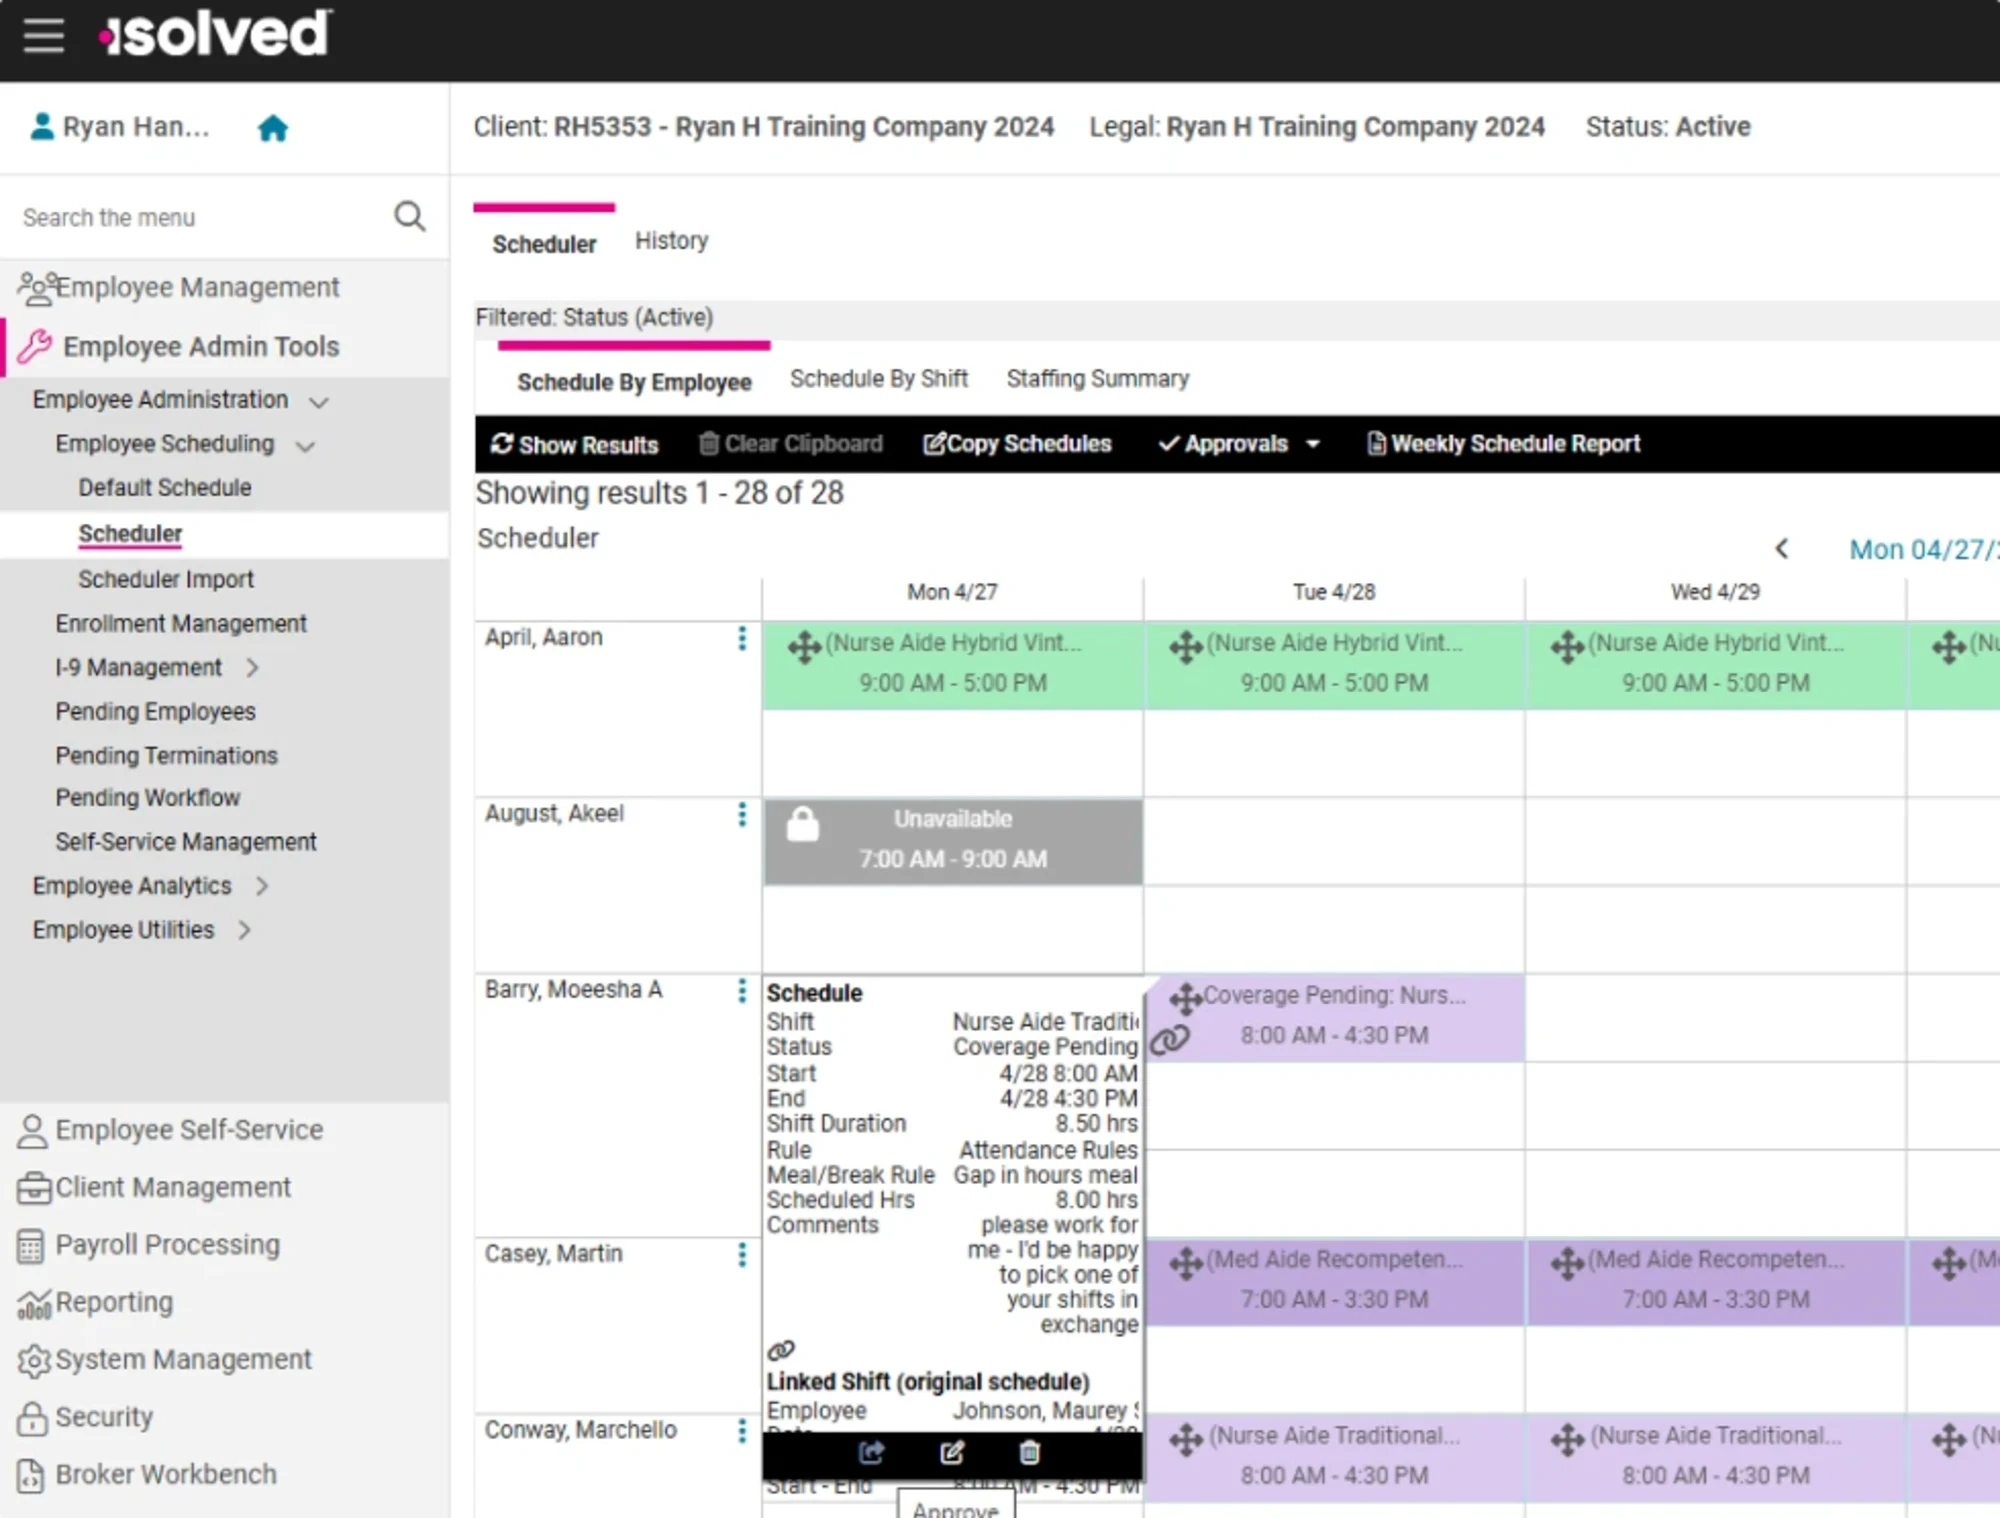2000x1518 pixels.
Task: Select the Scheduler tab
Action: pos(544,244)
